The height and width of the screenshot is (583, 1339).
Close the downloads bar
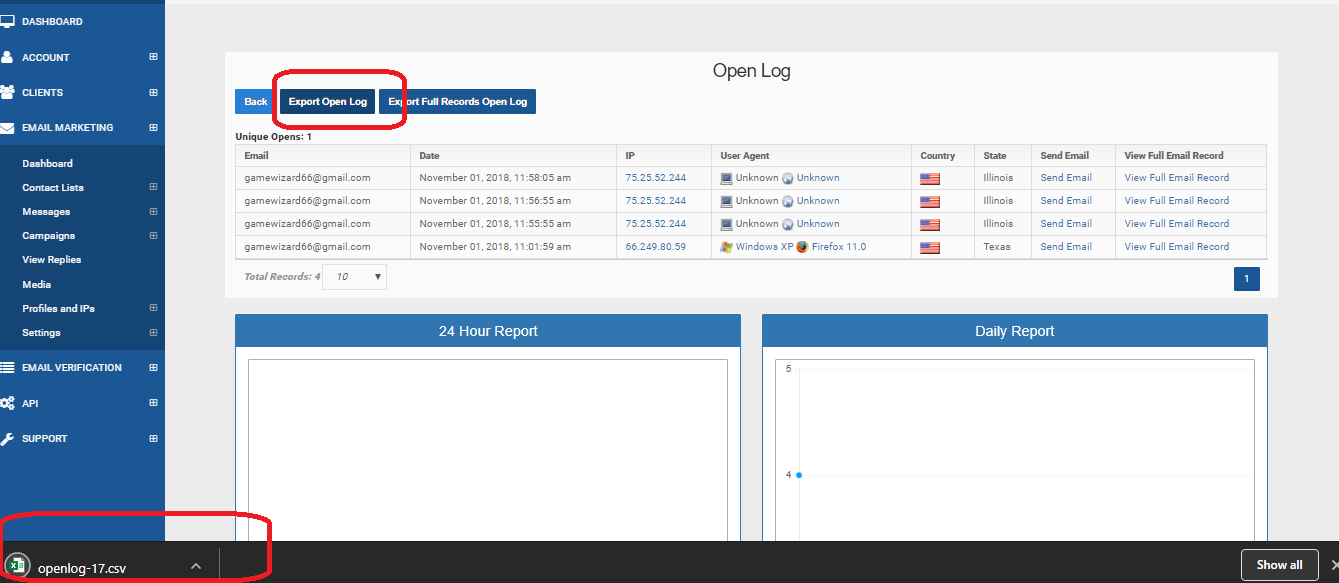(x=1334, y=565)
